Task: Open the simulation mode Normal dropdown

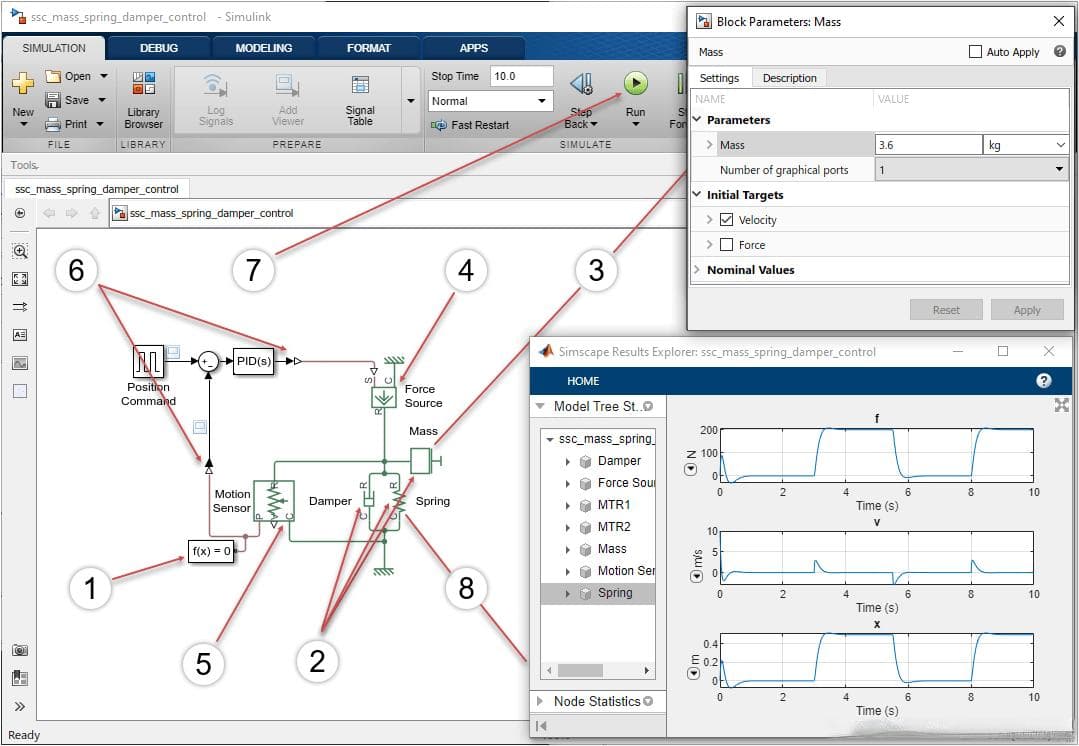Action: click(x=489, y=101)
